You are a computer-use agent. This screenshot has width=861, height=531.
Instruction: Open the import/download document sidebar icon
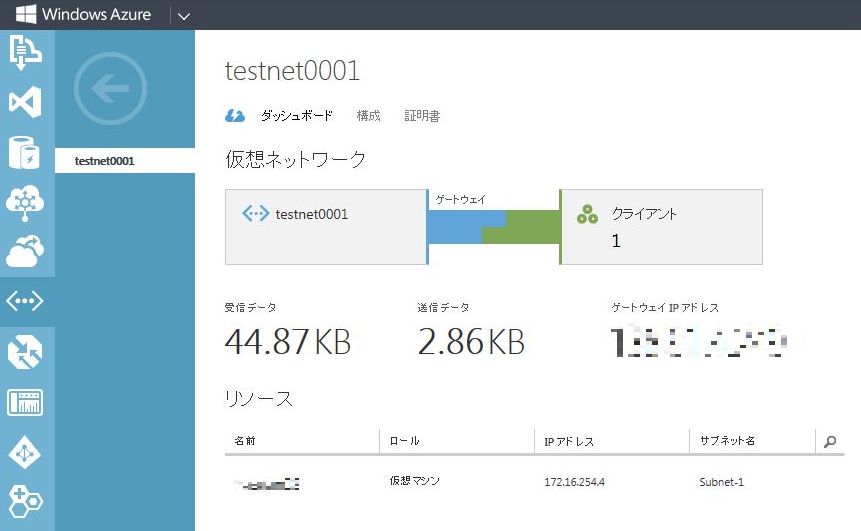(x=25, y=53)
